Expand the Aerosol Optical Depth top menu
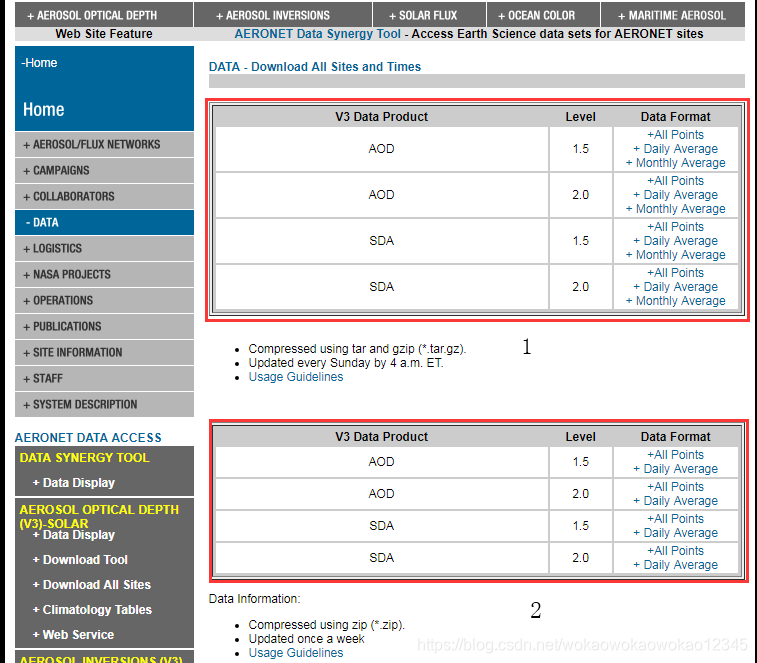The width and height of the screenshot is (757, 663). point(104,15)
